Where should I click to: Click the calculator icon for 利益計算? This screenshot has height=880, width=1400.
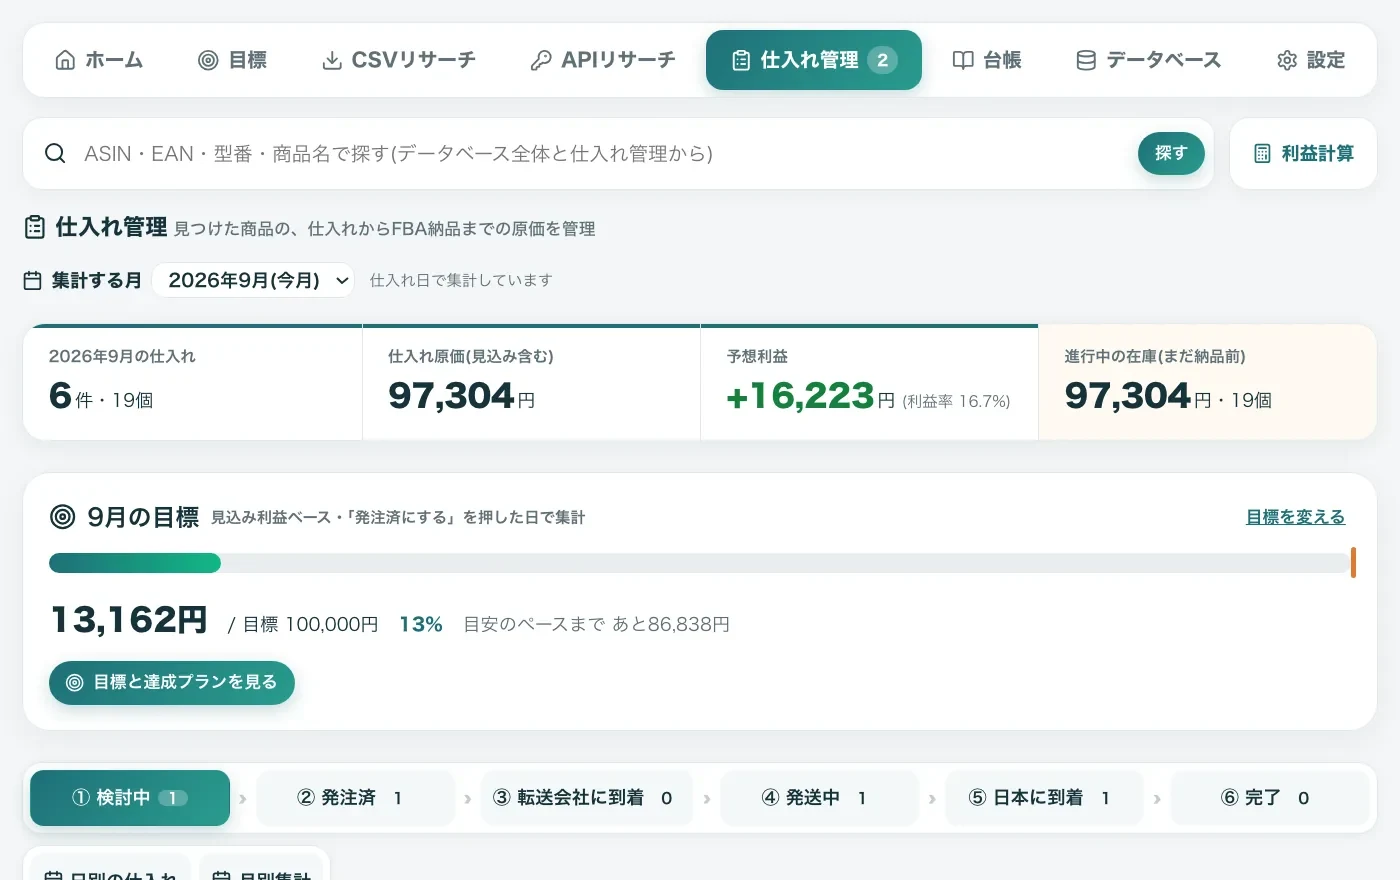(1263, 153)
